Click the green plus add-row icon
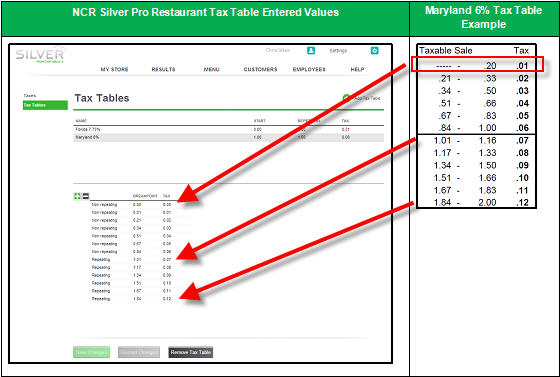Screen dimensions: 560x377 point(77,196)
